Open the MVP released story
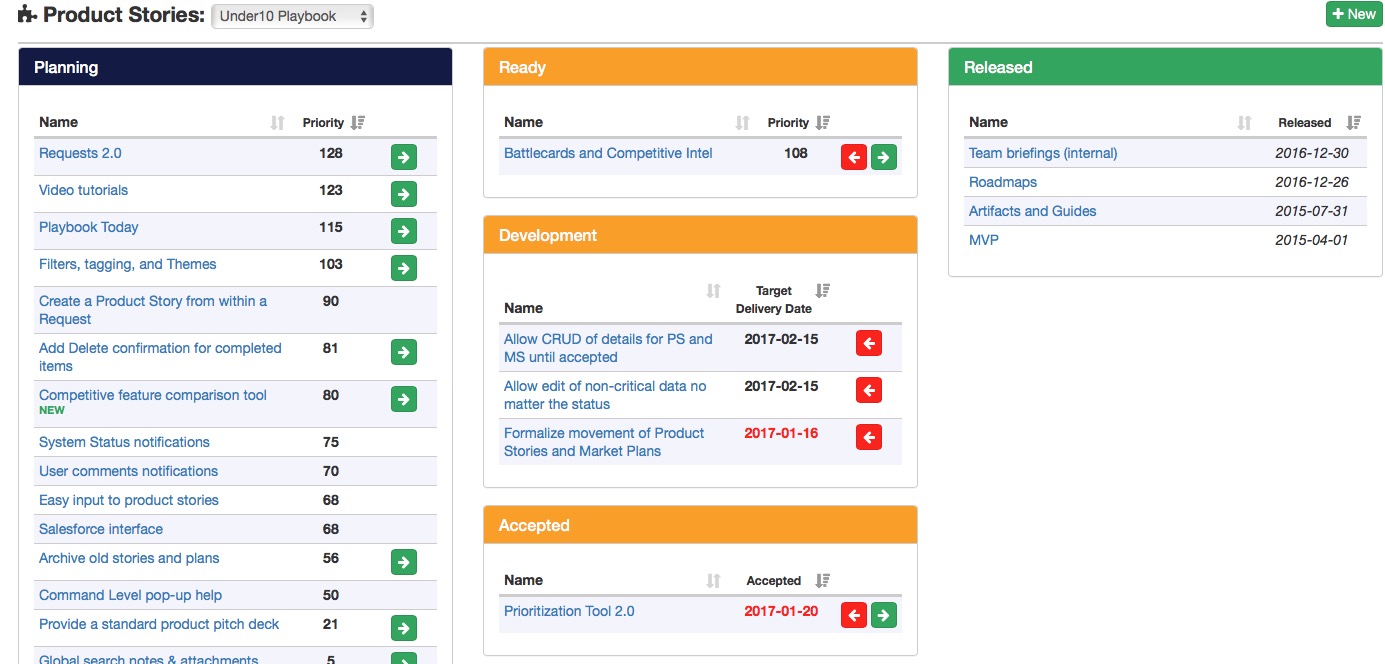 (x=984, y=240)
